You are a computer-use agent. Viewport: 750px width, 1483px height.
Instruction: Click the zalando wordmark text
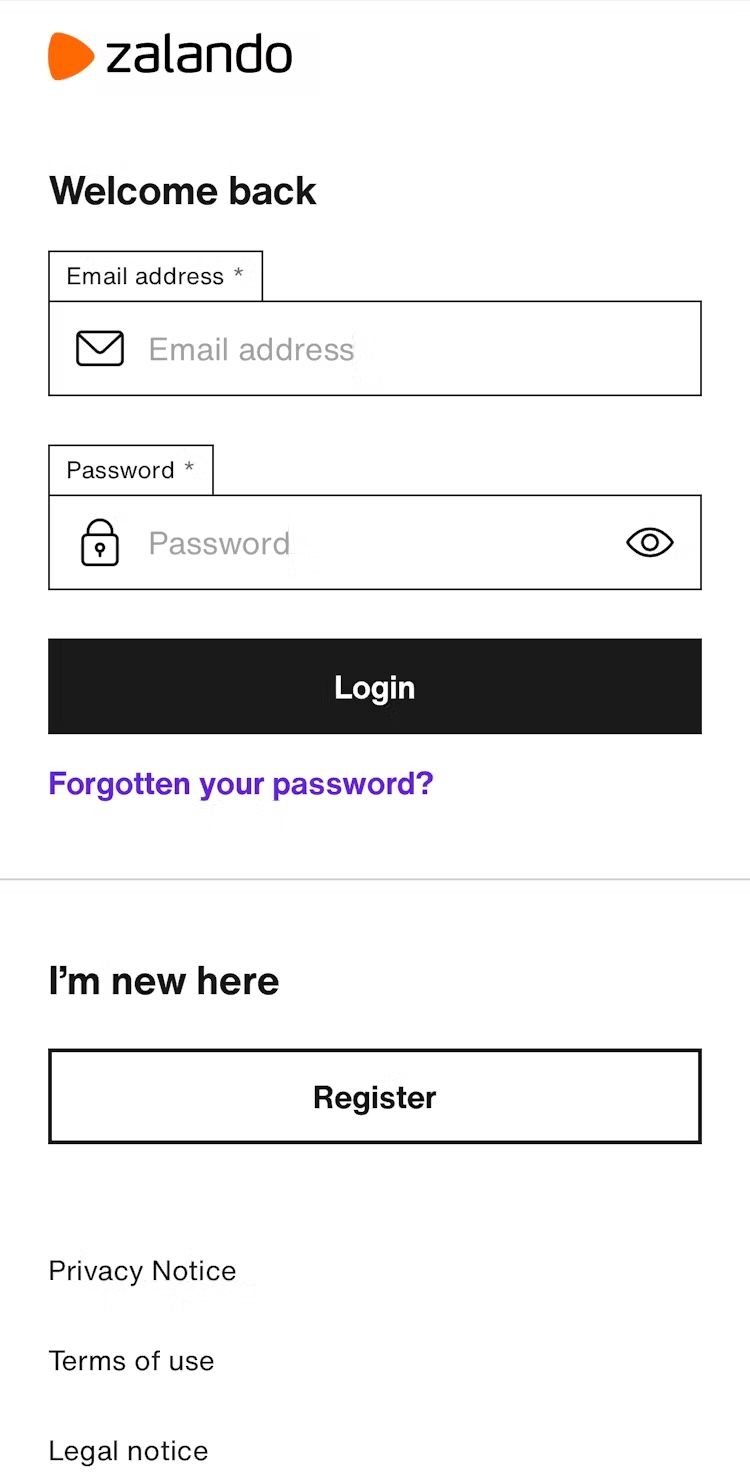click(x=199, y=55)
